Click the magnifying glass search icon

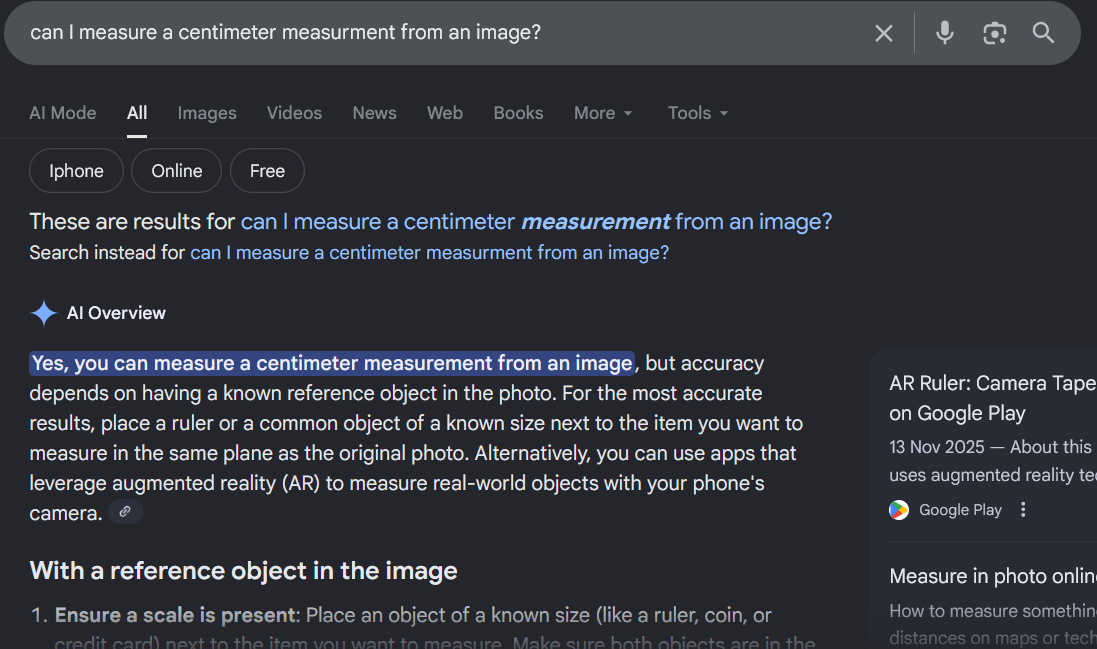[x=1043, y=33]
